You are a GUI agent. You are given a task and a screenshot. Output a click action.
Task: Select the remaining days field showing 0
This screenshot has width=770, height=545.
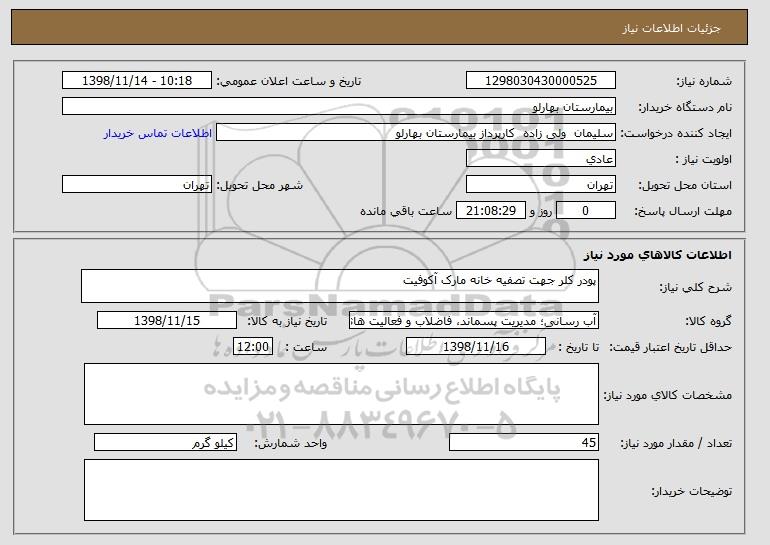pos(585,211)
